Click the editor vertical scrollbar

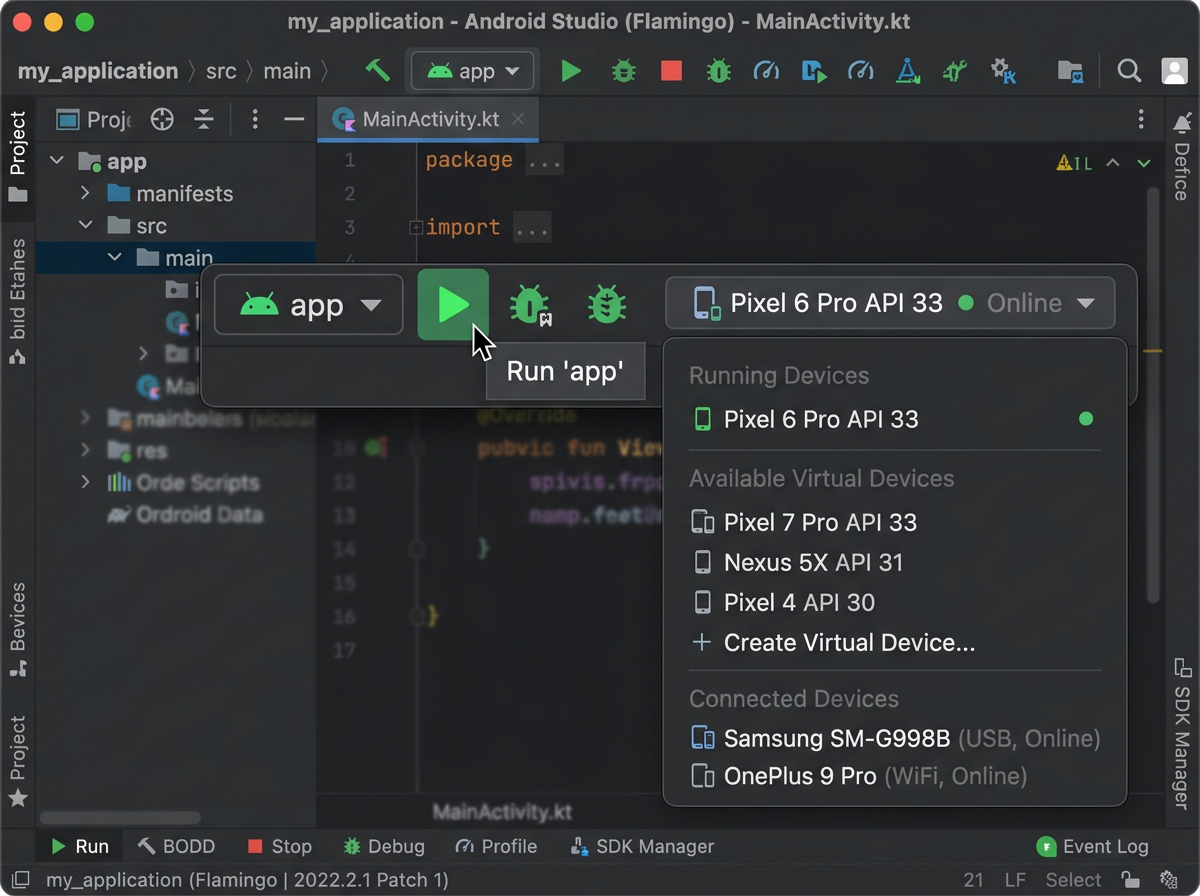pyautogui.click(x=1153, y=395)
